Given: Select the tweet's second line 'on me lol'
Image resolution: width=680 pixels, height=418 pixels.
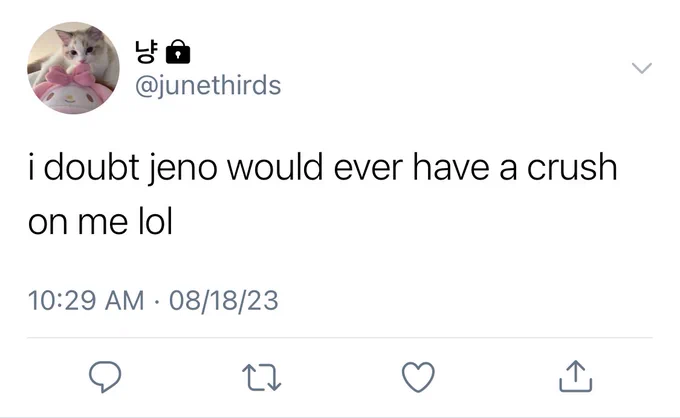Looking at the screenshot, I should (x=101, y=221).
